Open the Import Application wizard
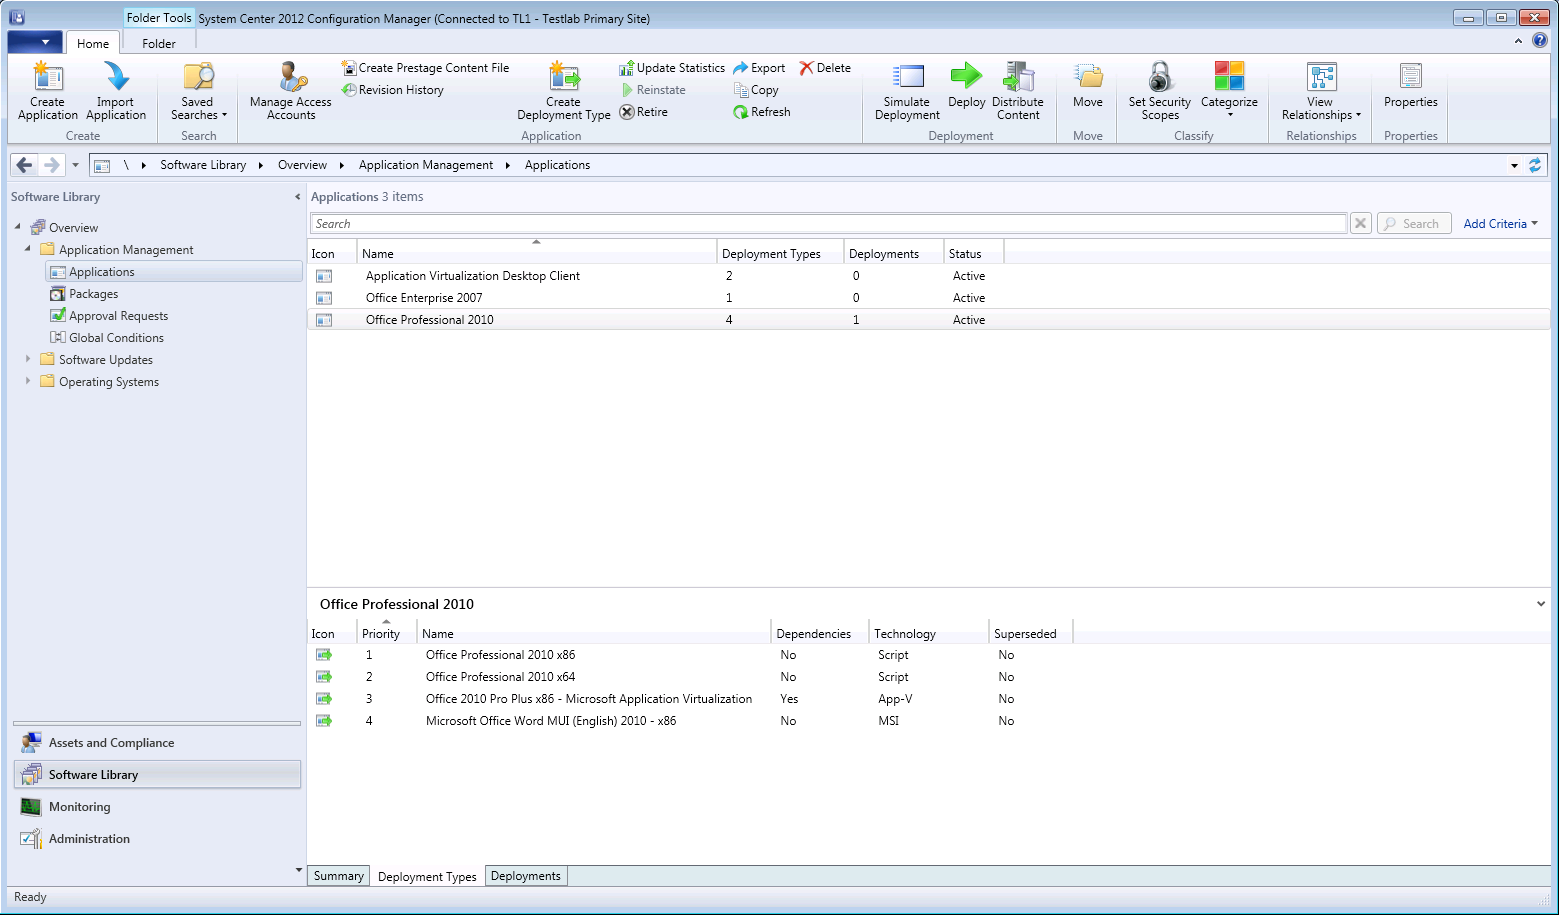Screen dimensions: 1559x915 tap(116, 91)
